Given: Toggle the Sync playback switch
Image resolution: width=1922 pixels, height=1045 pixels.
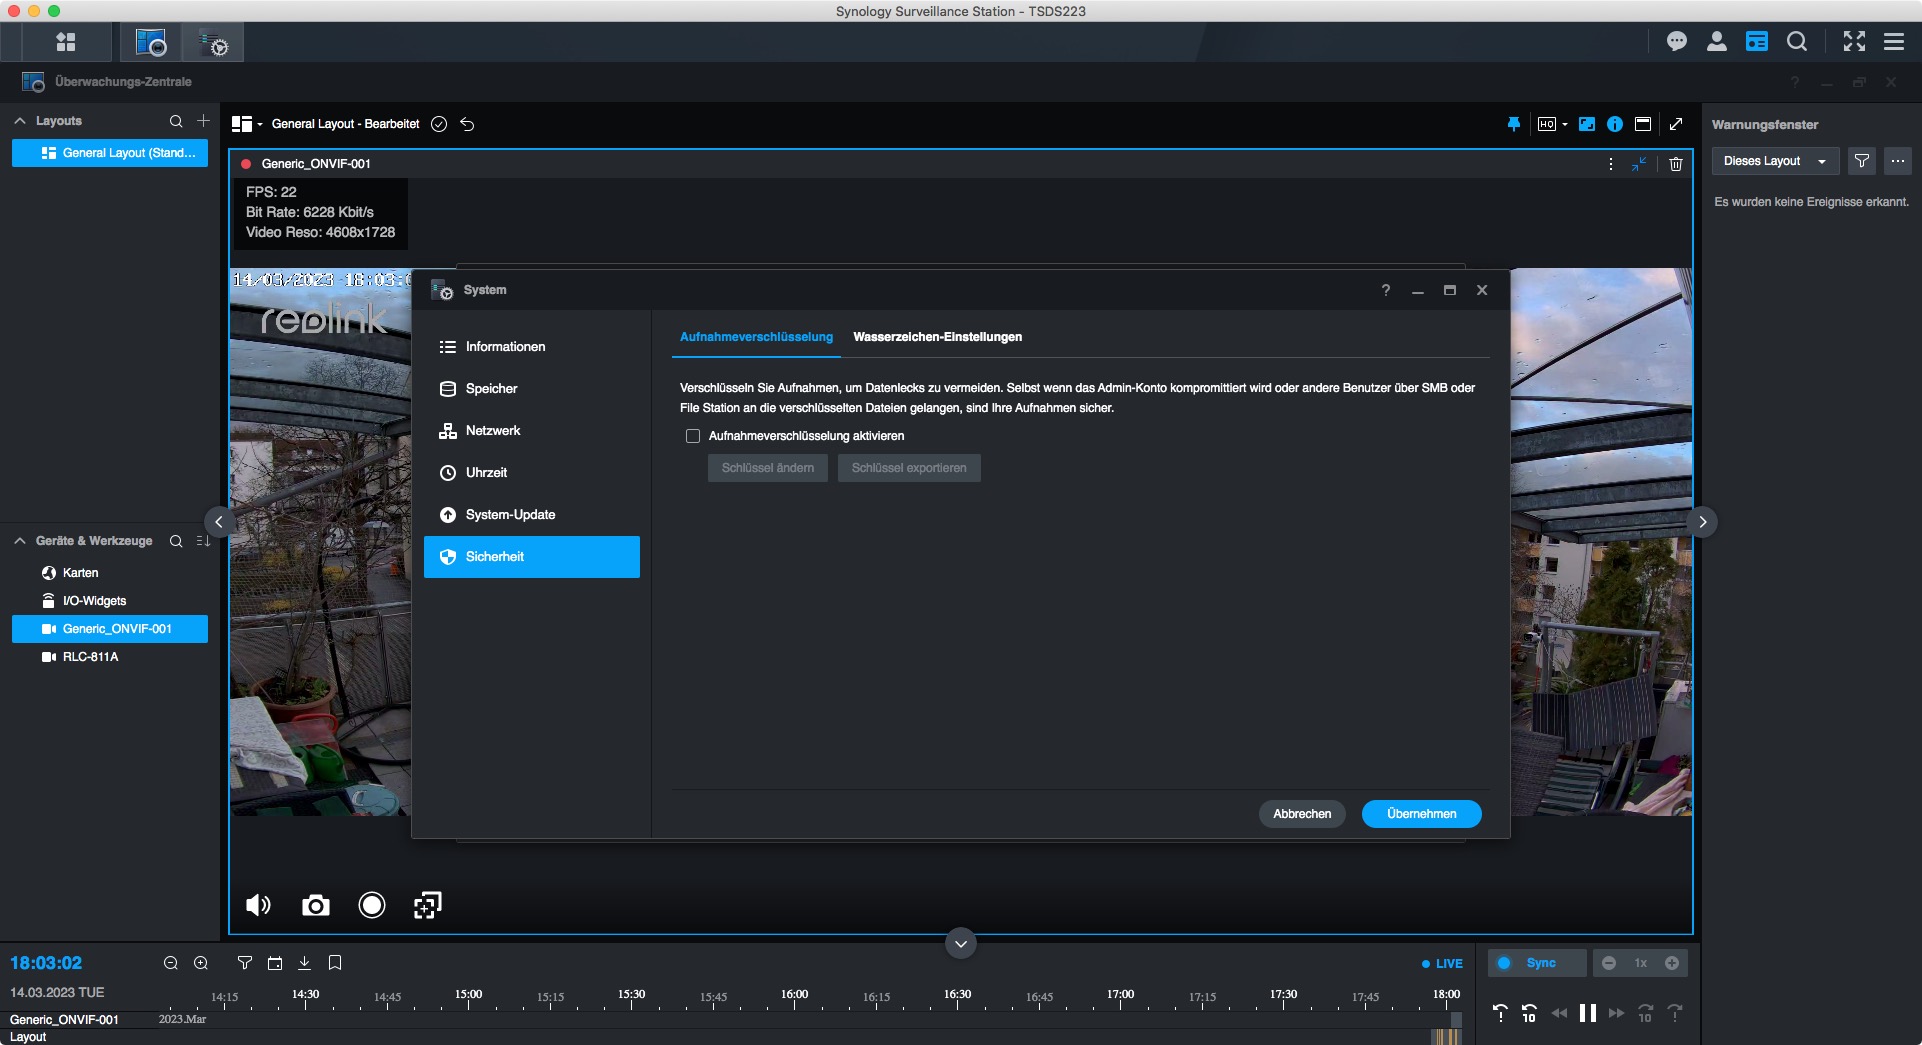Looking at the screenshot, I should click(x=1505, y=963).
